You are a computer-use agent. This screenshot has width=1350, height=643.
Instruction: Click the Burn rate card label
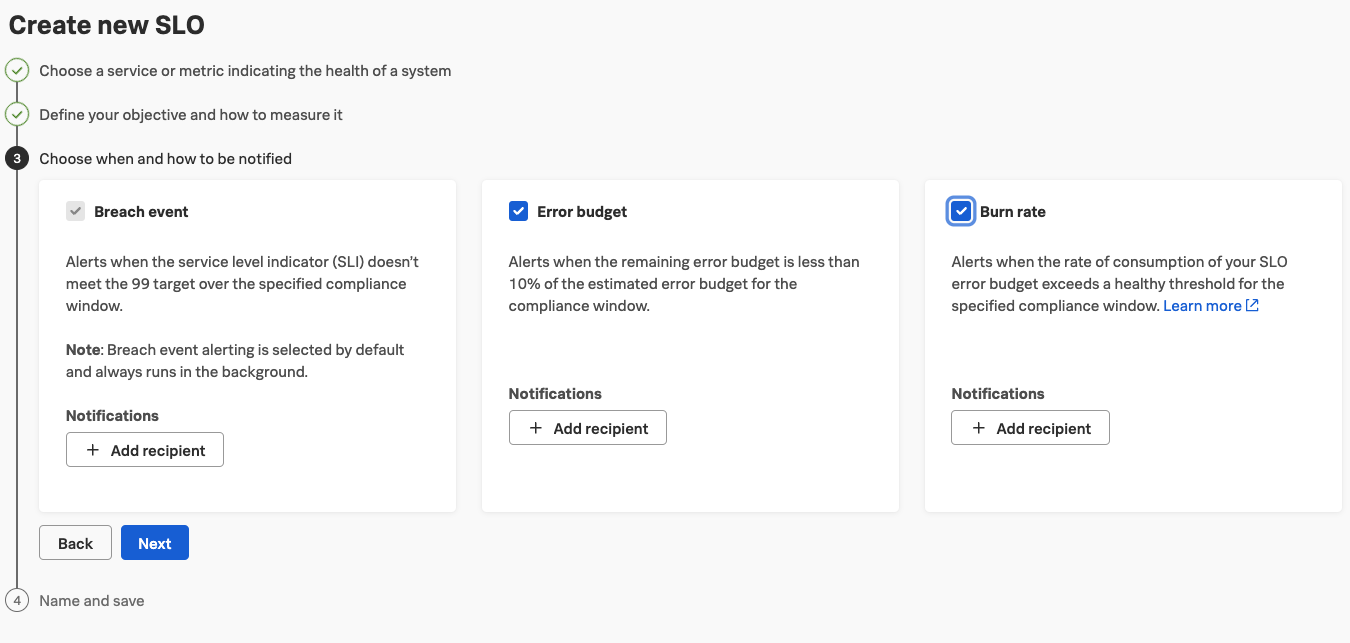click(1013, 212)
